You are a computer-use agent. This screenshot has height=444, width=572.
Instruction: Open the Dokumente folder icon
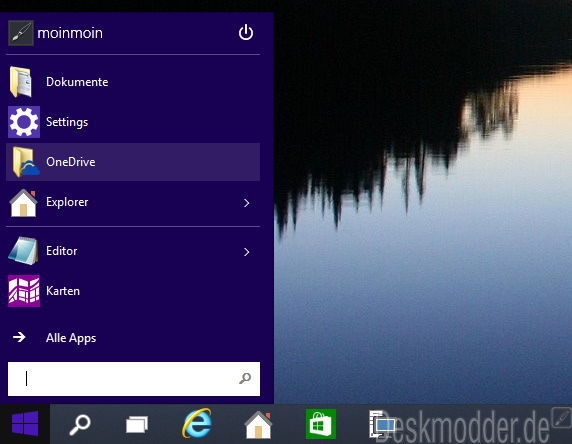[21, 82]
